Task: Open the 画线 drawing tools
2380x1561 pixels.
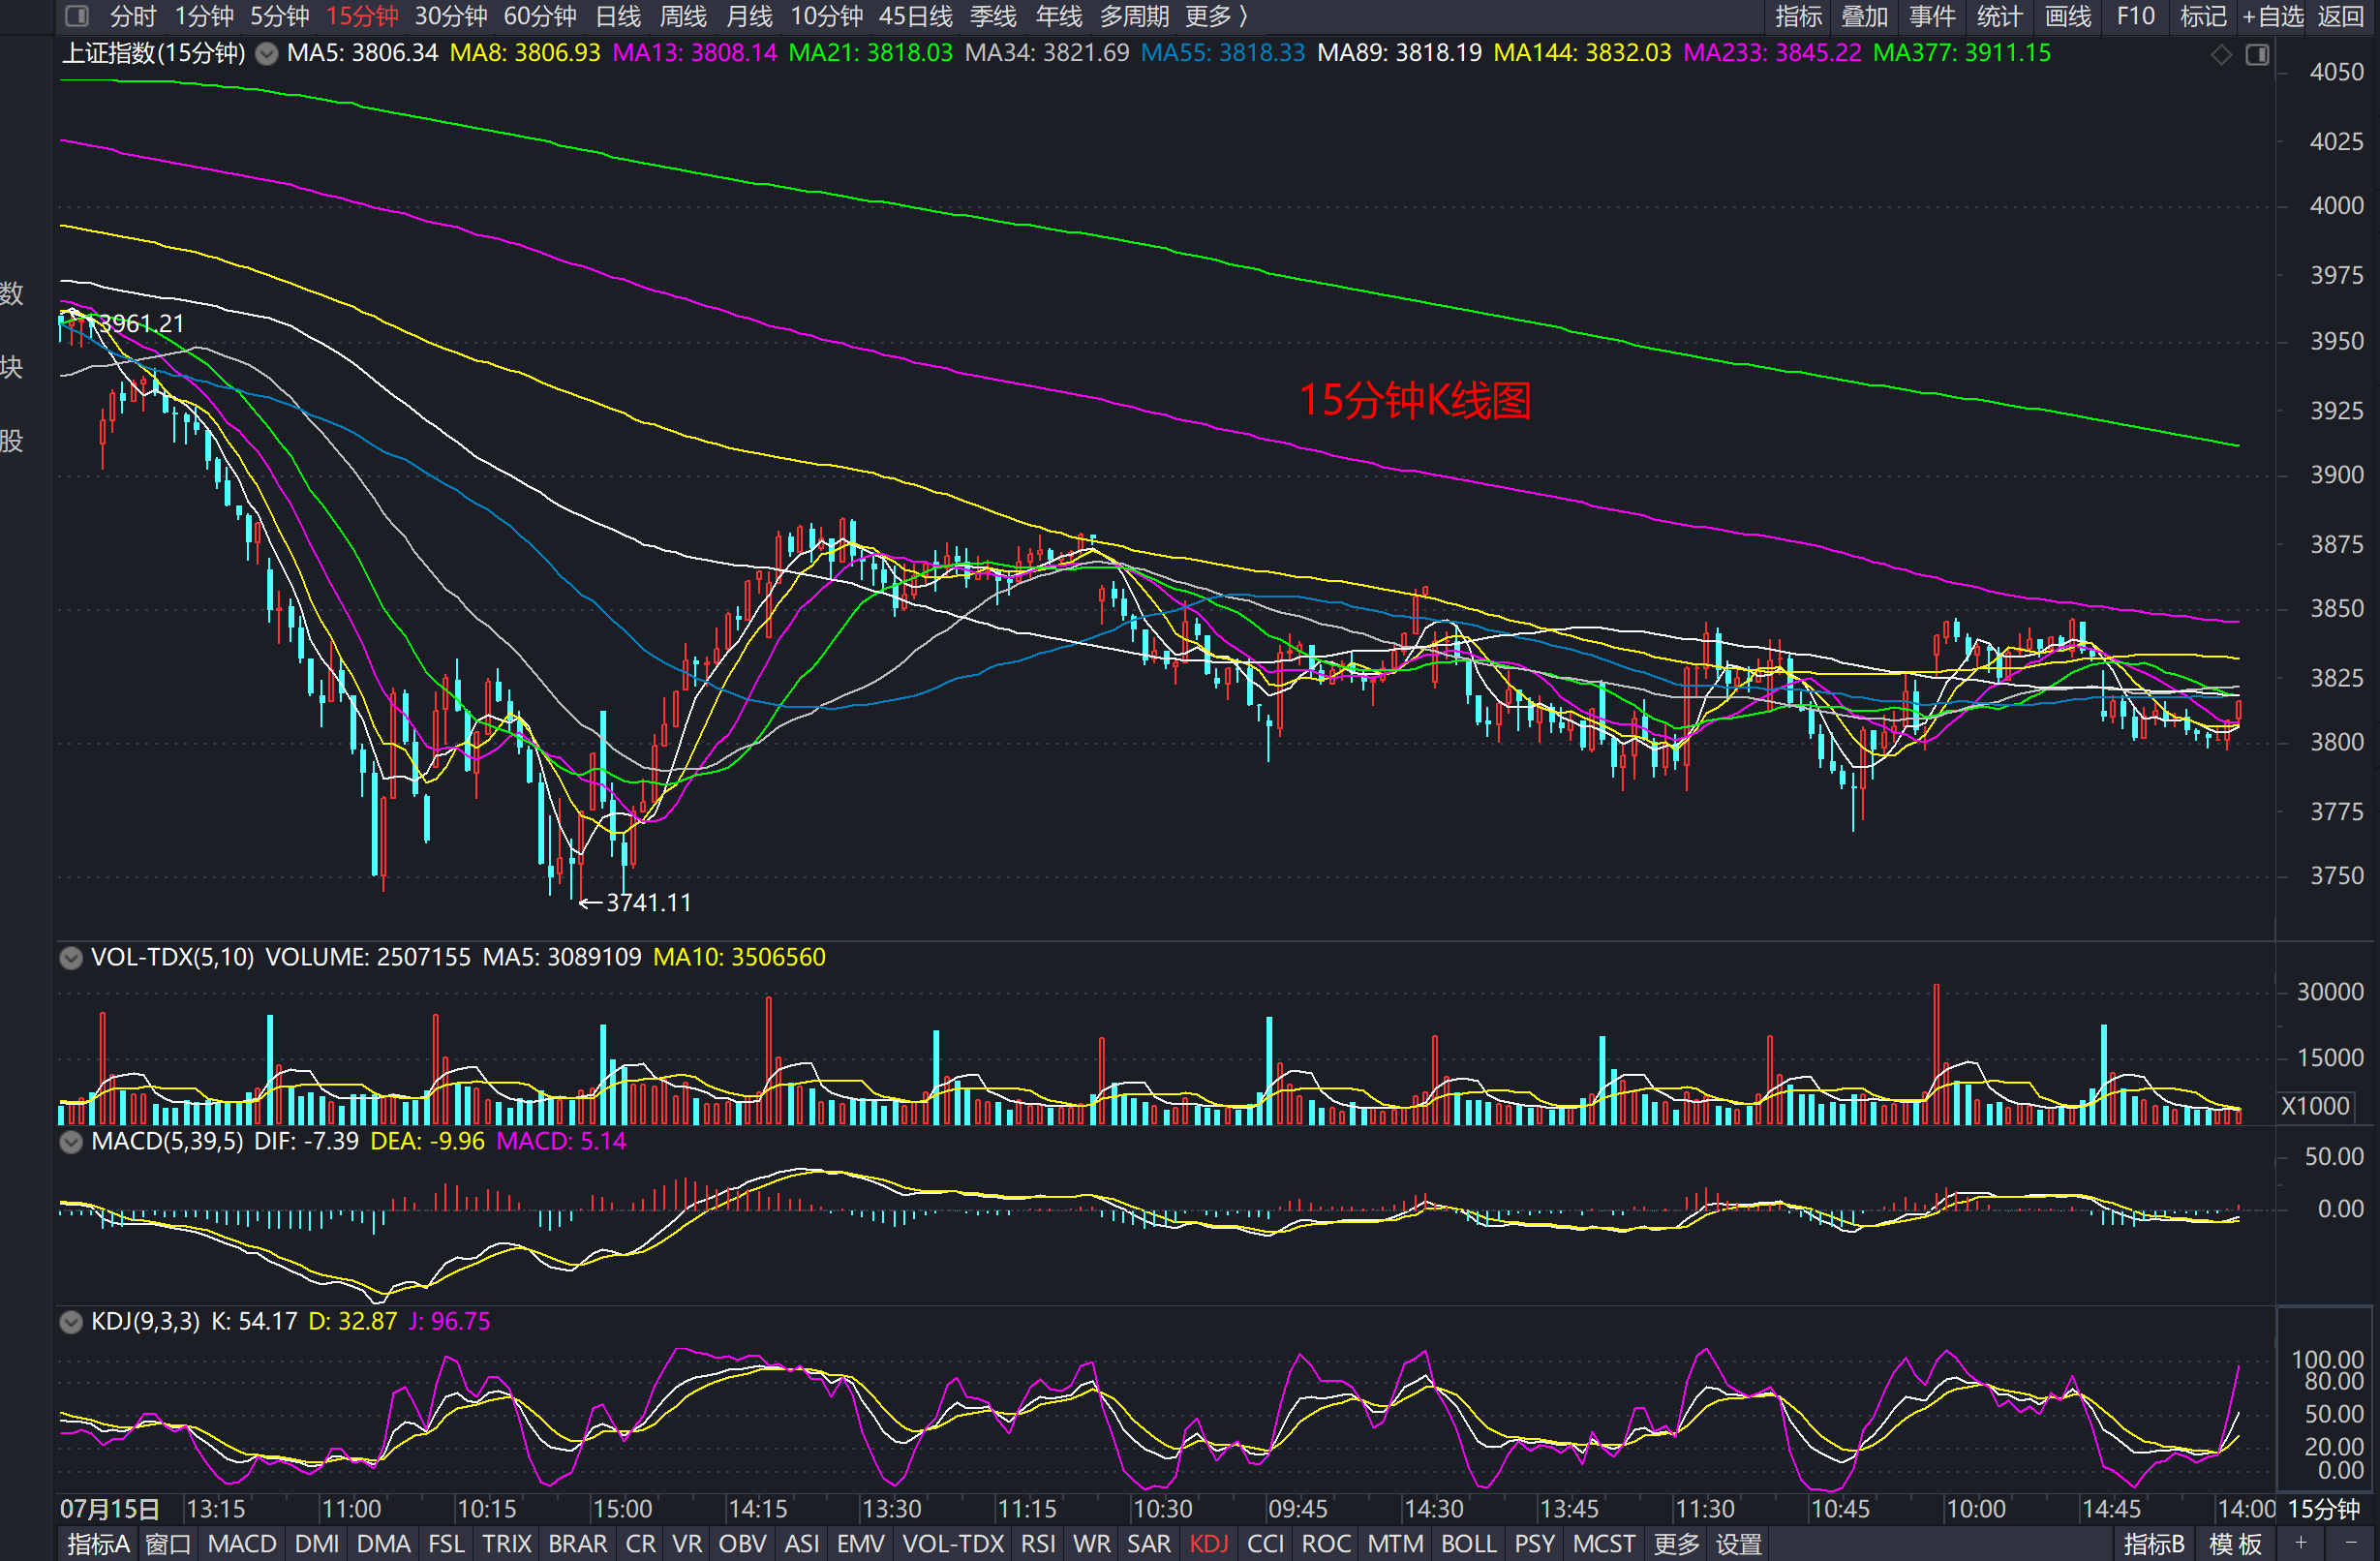Action: click(x=2068, y=16)
